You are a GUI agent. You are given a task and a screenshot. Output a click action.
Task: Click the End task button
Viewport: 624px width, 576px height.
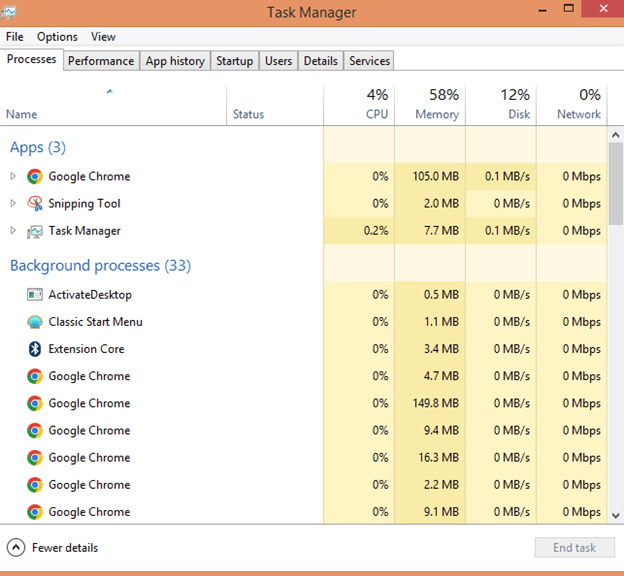point(575,548)
